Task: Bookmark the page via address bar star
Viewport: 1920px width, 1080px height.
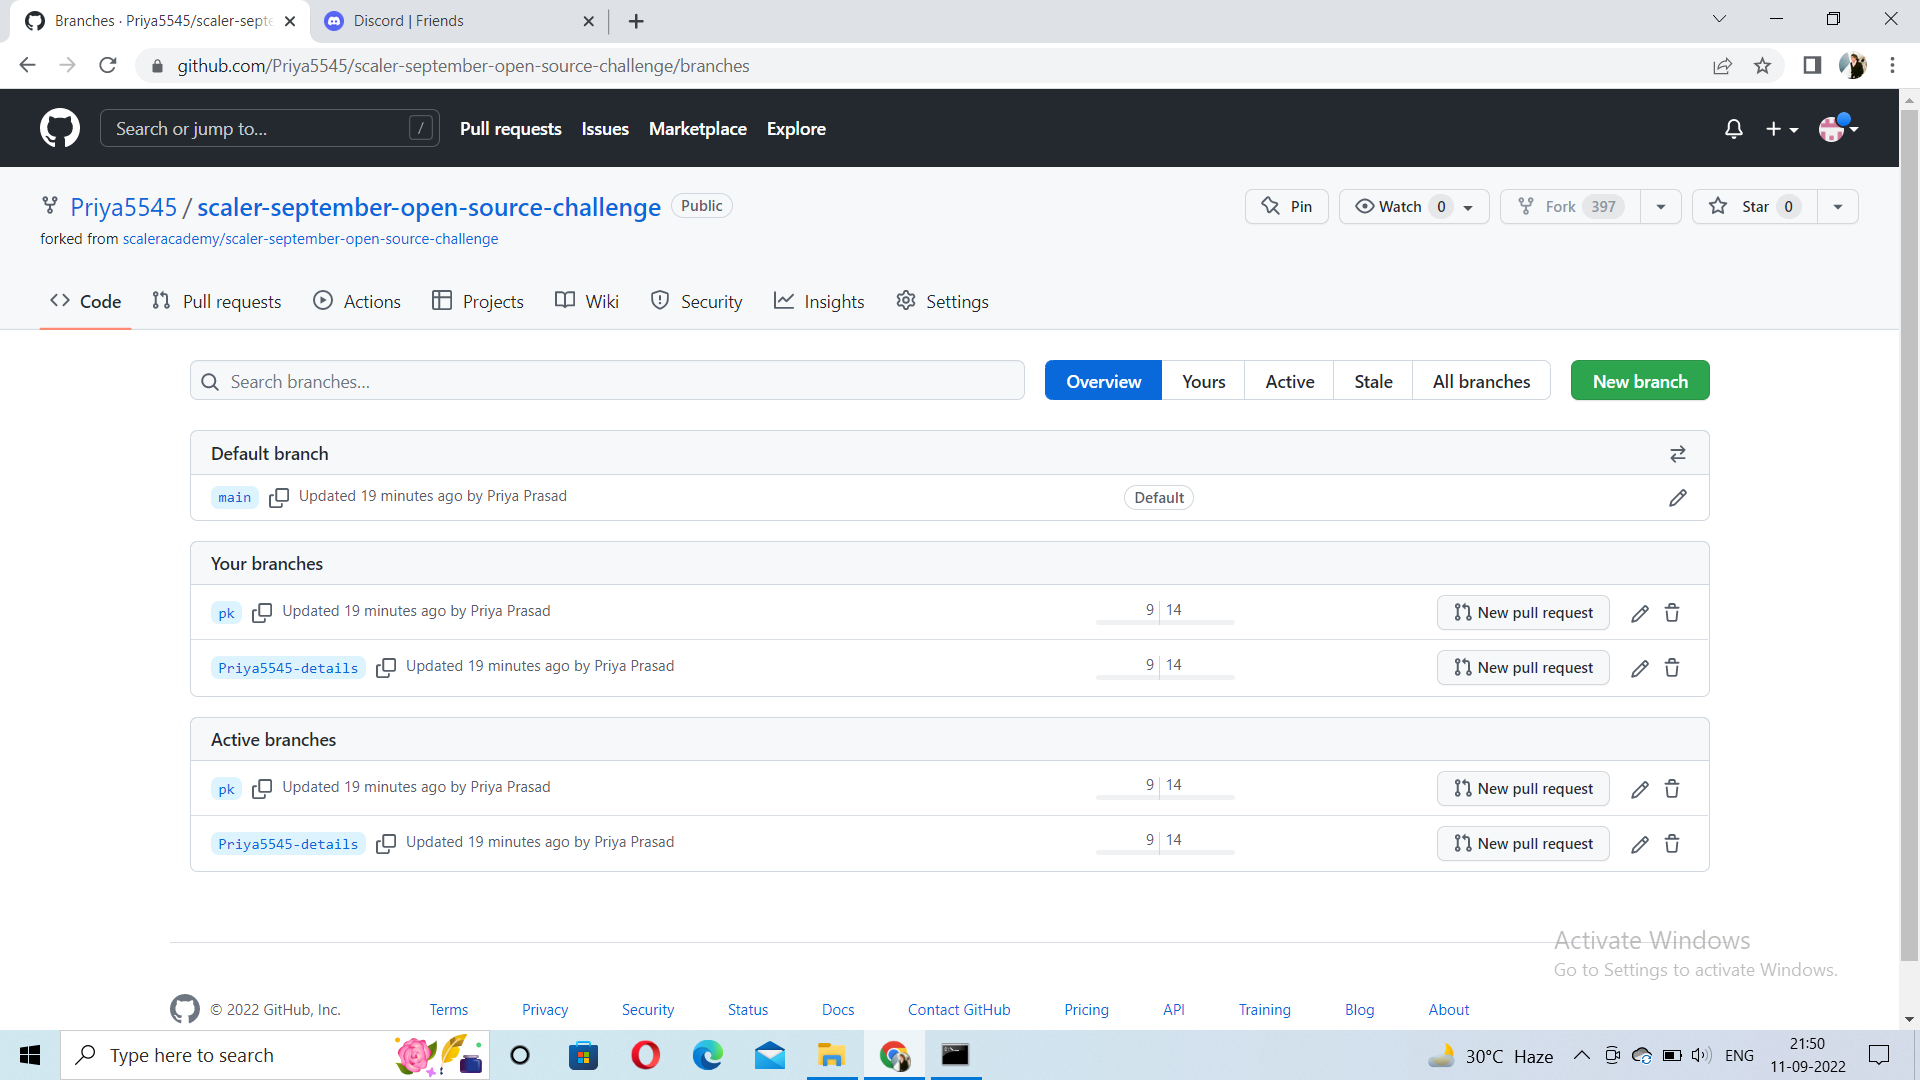Action: click(1762, 65)
